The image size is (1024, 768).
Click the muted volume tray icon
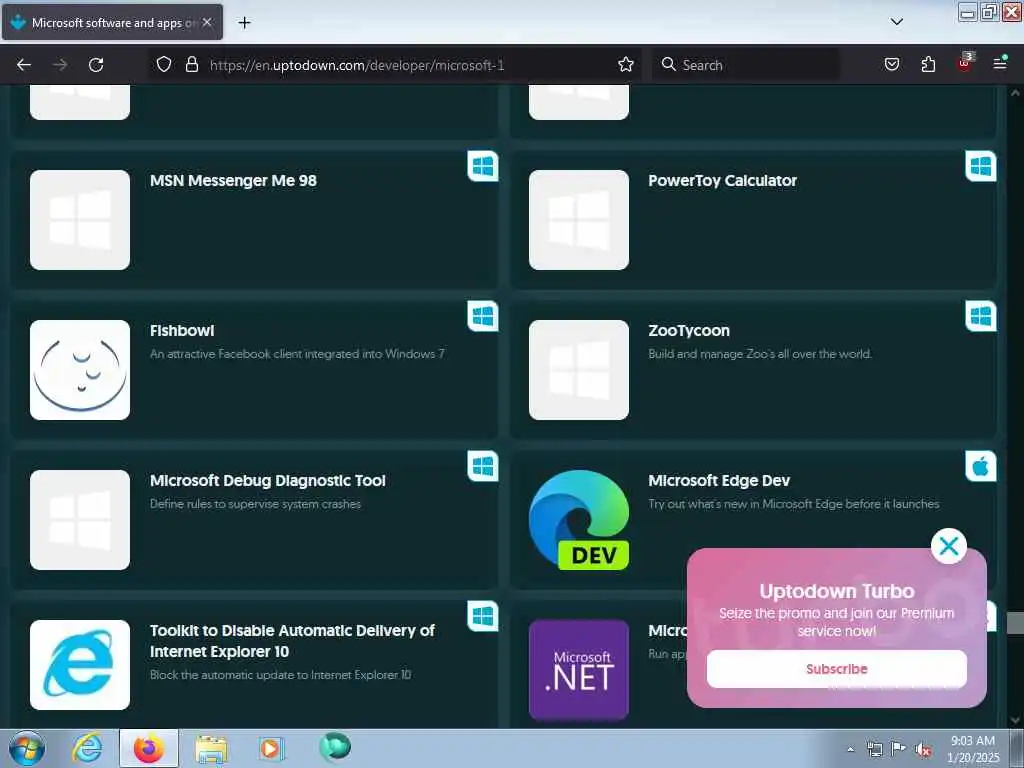click(923, 749)
